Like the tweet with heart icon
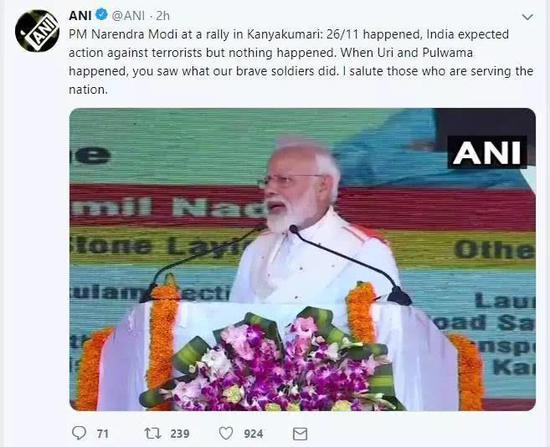This screenshot has height=447, width=550. [226, 433]
